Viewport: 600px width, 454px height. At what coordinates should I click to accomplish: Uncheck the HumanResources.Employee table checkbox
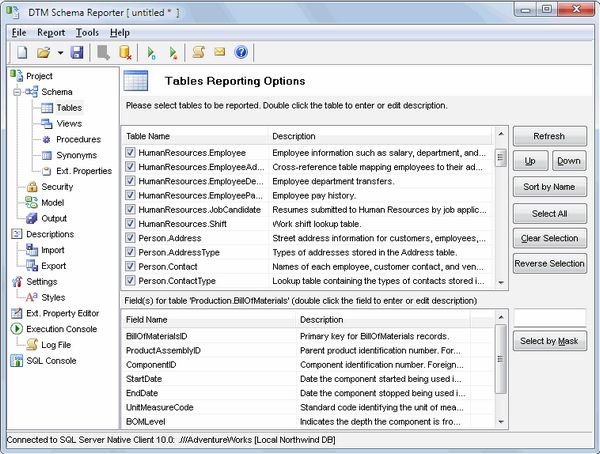pos(130,152)
